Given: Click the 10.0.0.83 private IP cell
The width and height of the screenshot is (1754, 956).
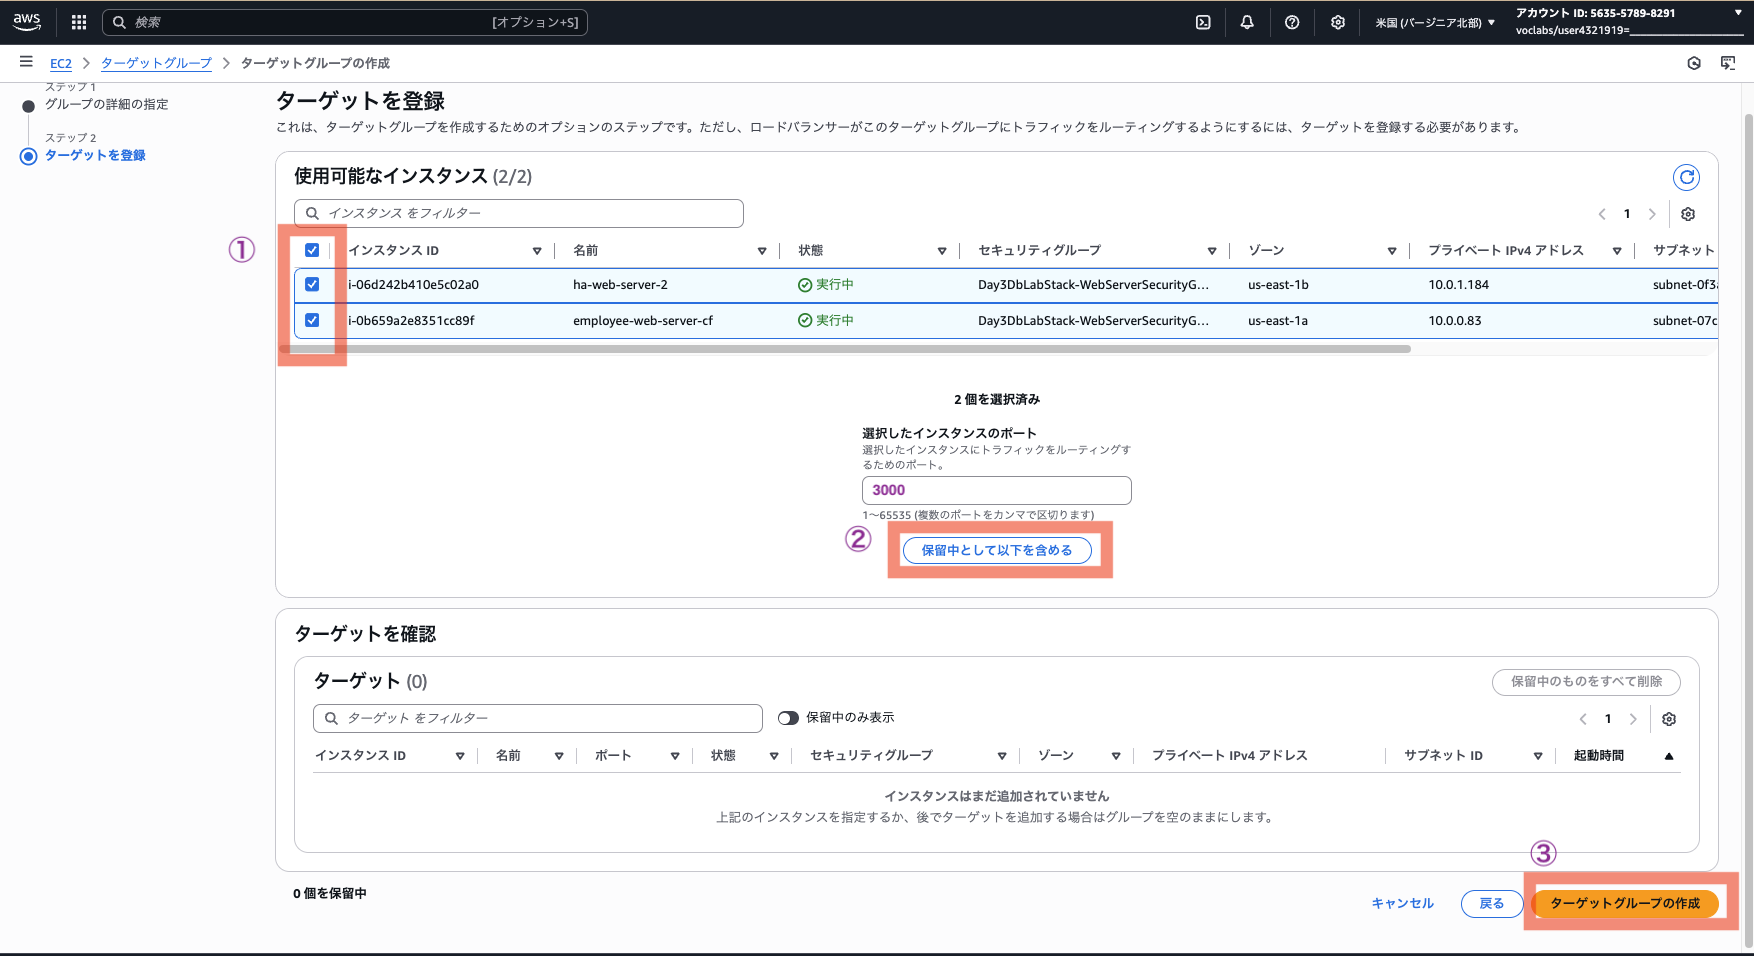Looking at the screenshot, I should click(1455, 321).
